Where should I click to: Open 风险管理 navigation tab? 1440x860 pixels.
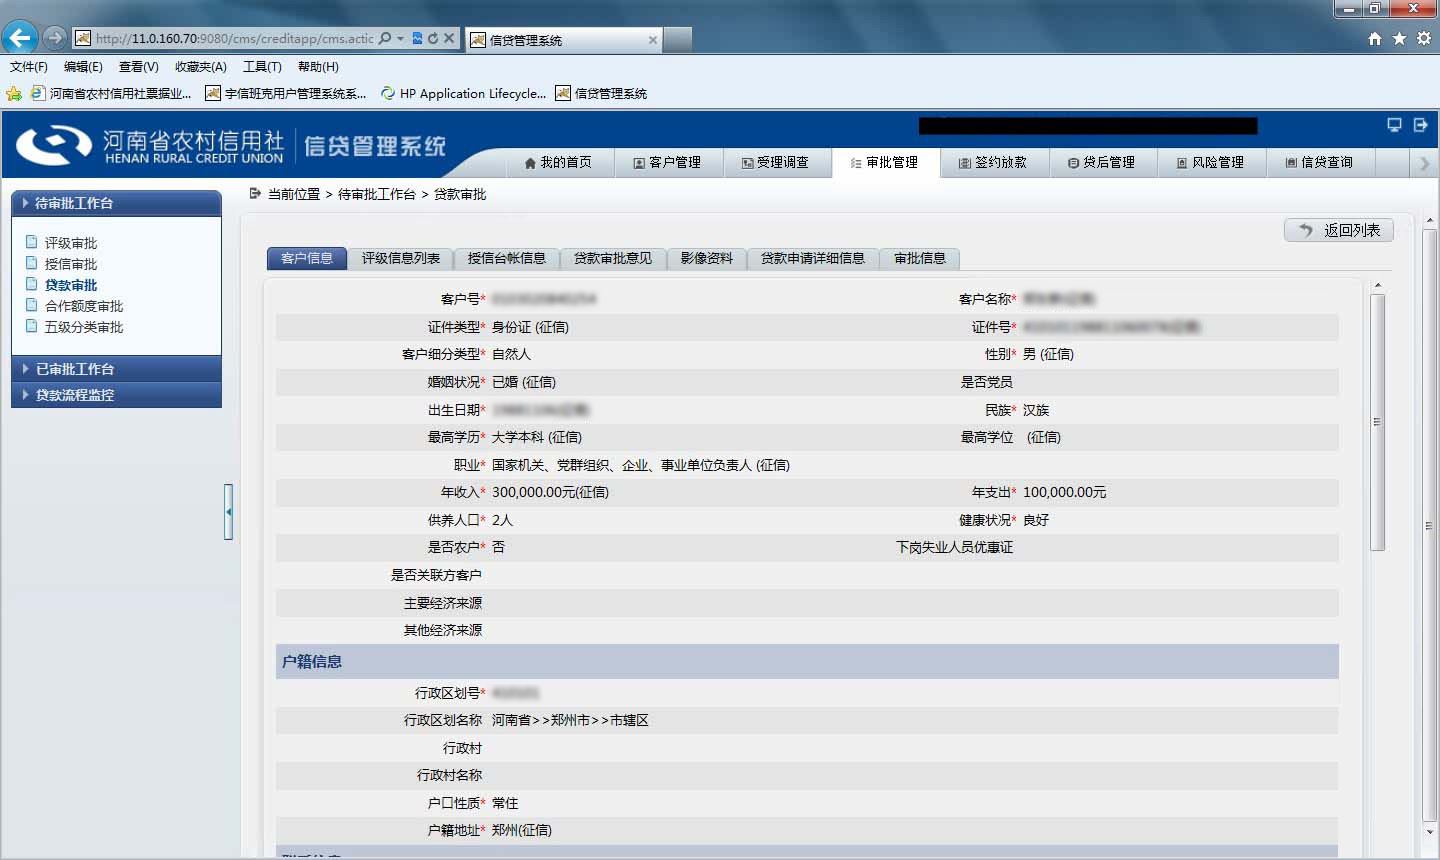click(x=1211, y=162)
